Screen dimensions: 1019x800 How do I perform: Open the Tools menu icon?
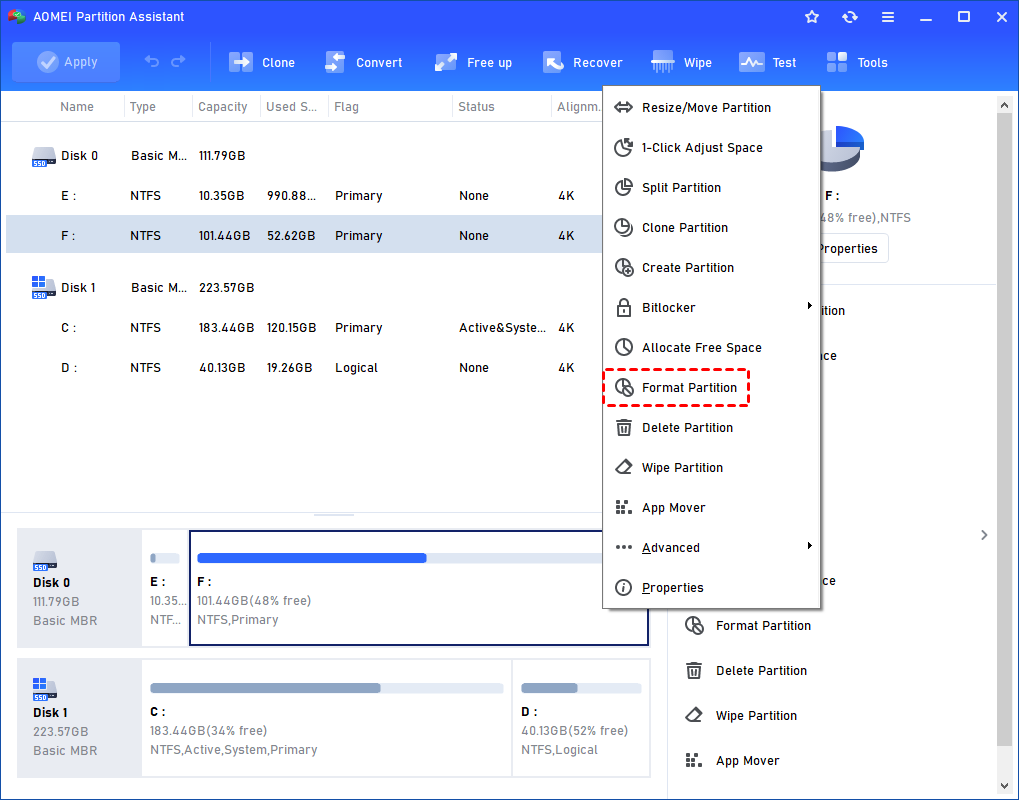[837, 62]
